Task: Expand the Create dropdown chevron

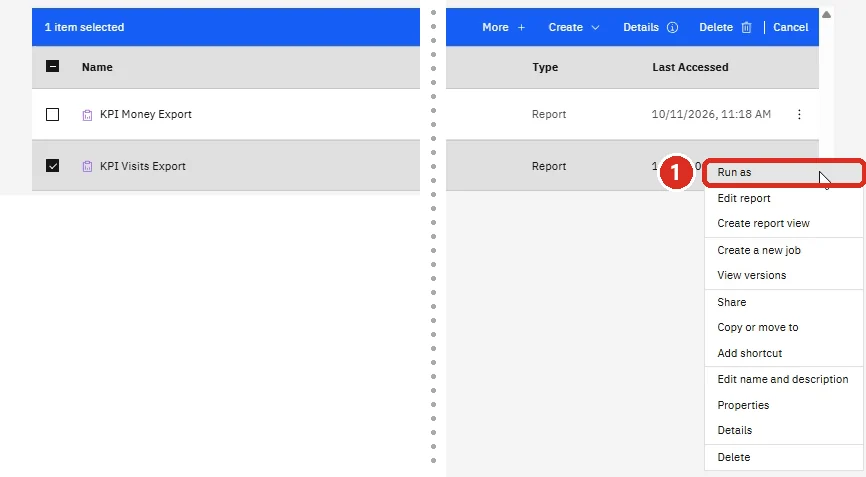Action: [x=595, y=27]
